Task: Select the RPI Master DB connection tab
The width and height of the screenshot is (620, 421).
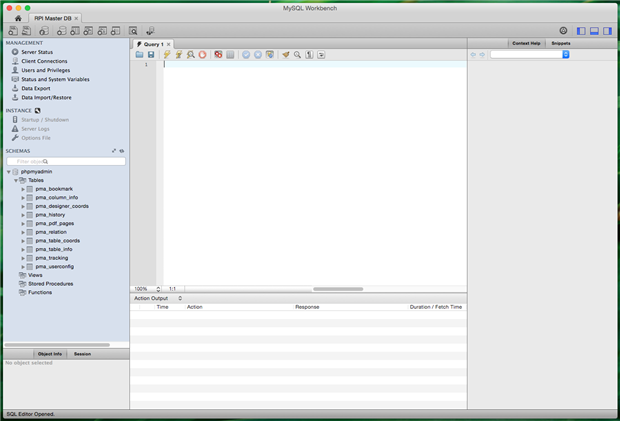Action: tap(53, 18)
